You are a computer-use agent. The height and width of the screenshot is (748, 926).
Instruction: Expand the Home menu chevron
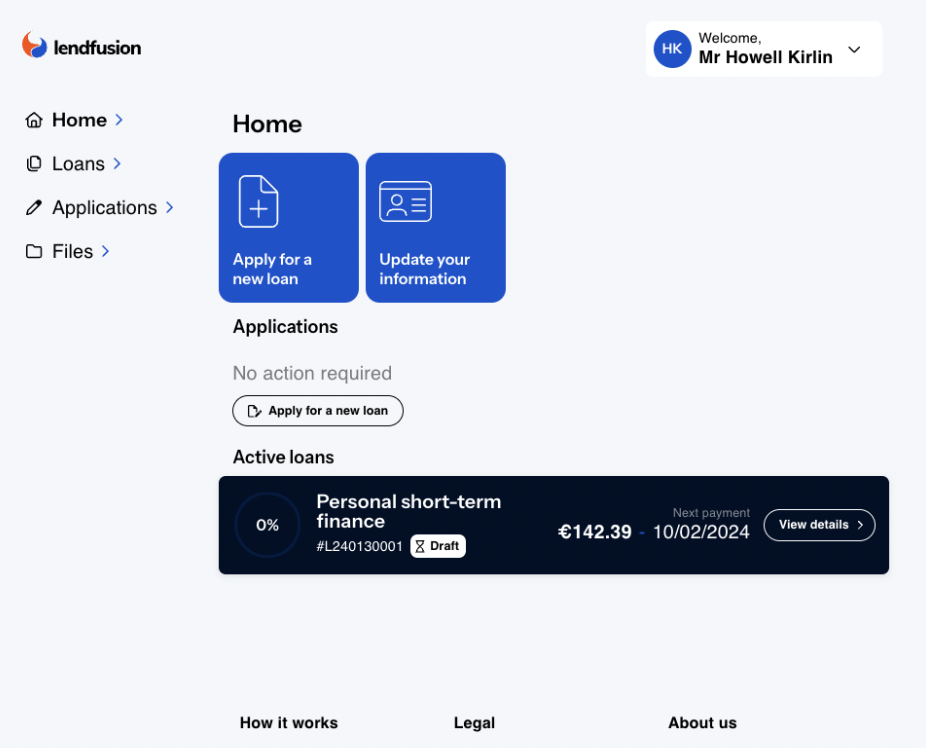[x=119, y=120]
